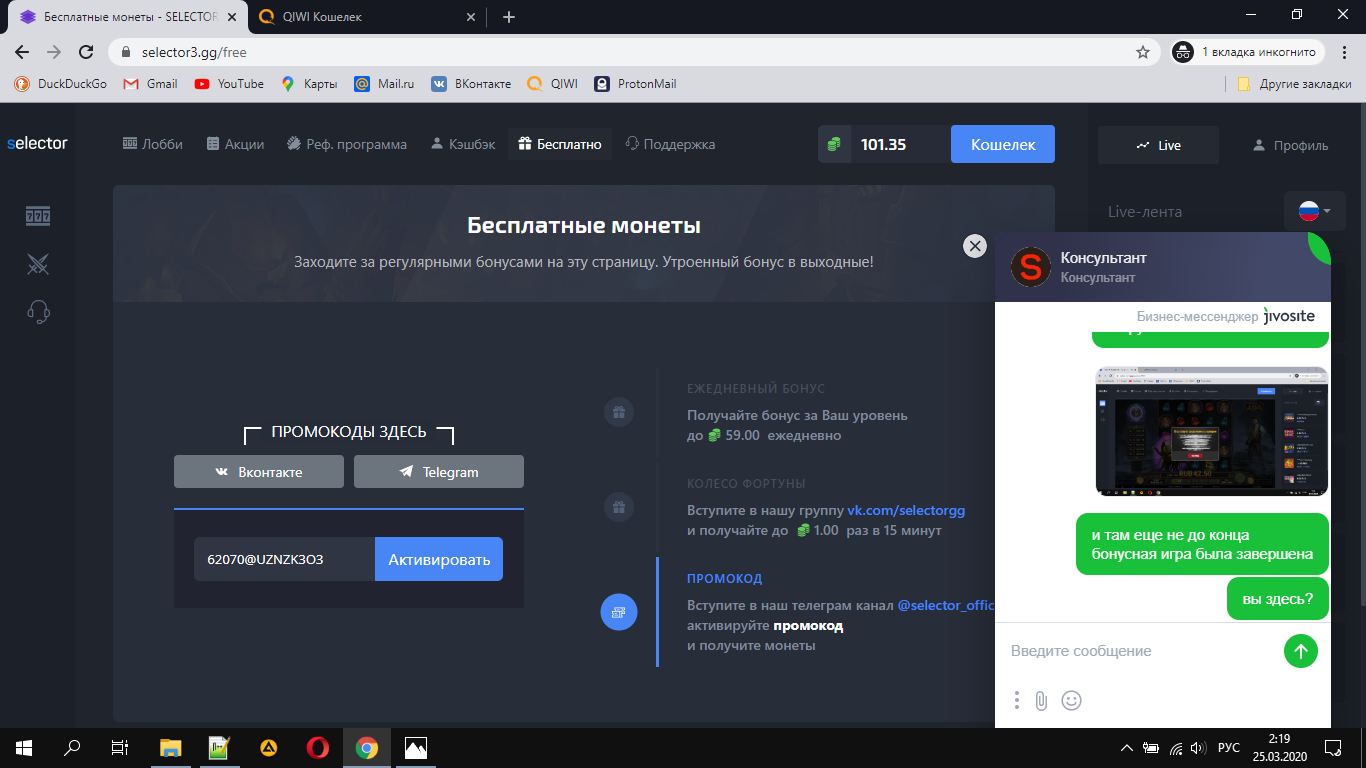
Task: Open the Акции menu item
Action: pos(235,144)
